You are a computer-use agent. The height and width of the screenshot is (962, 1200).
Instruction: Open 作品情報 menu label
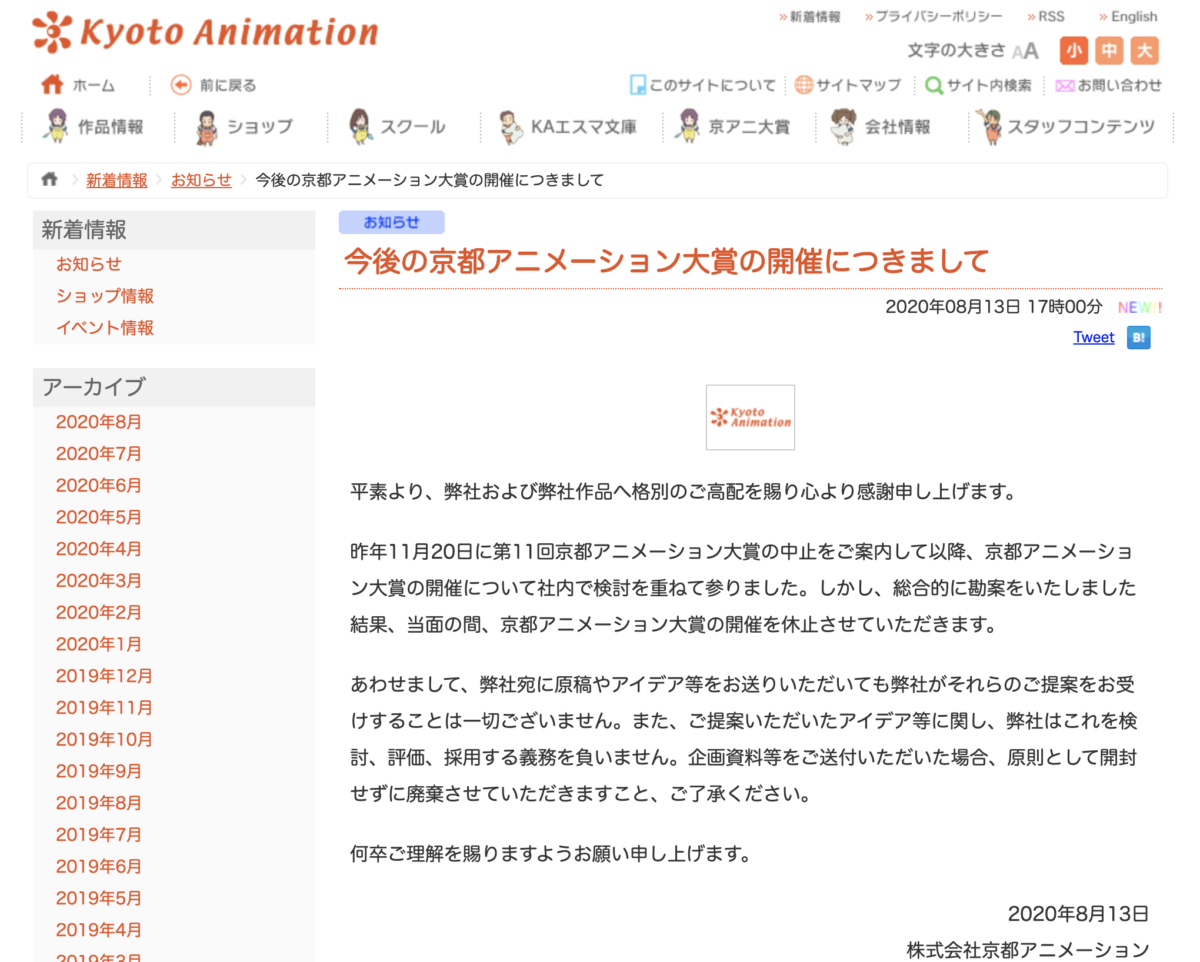[110, 127]
